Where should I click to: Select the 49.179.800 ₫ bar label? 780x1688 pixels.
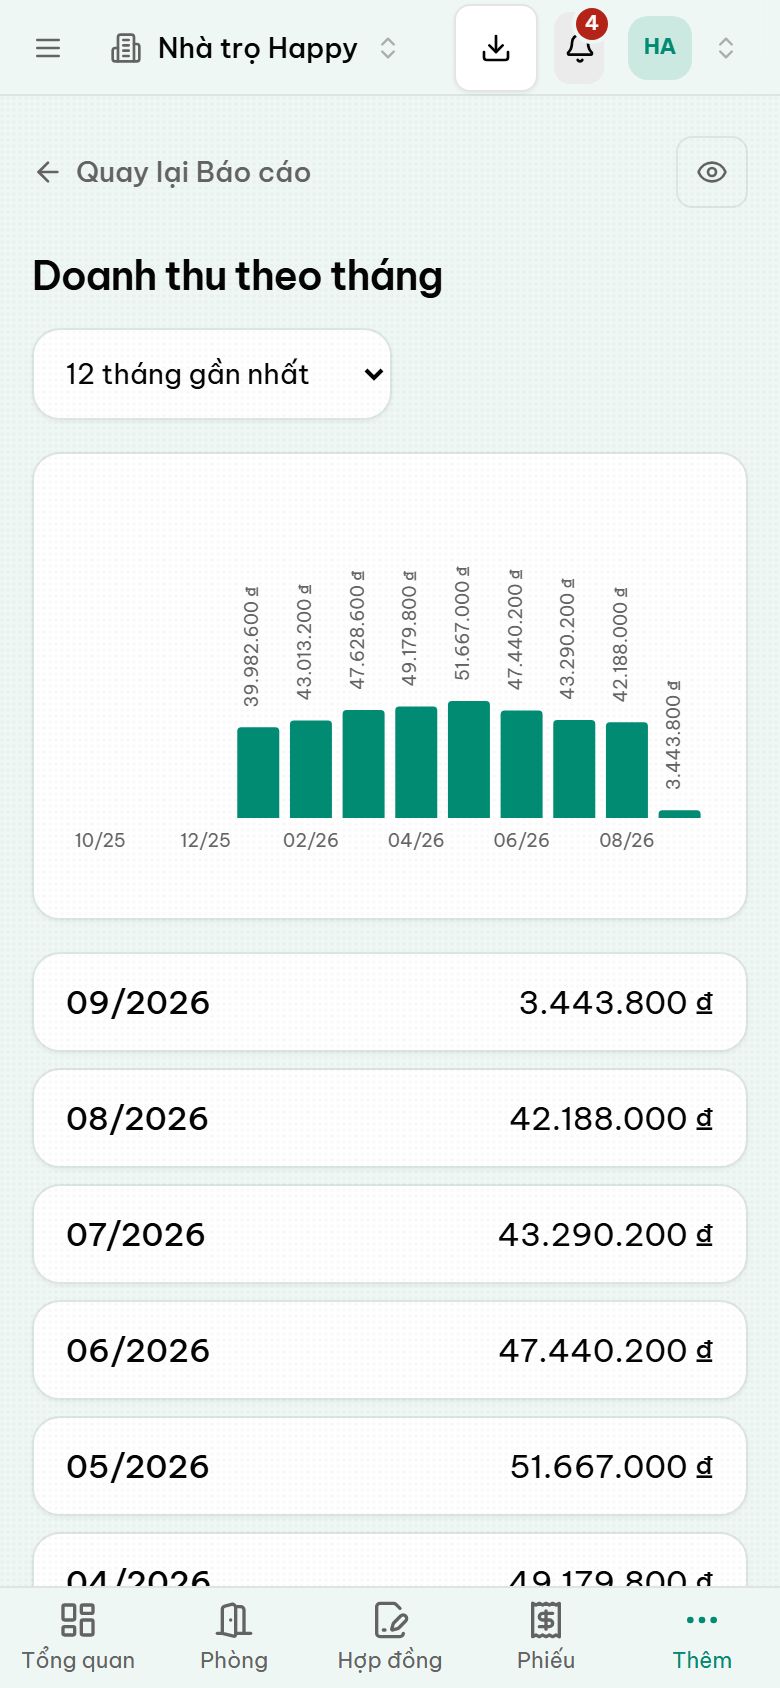click(409, 628)
